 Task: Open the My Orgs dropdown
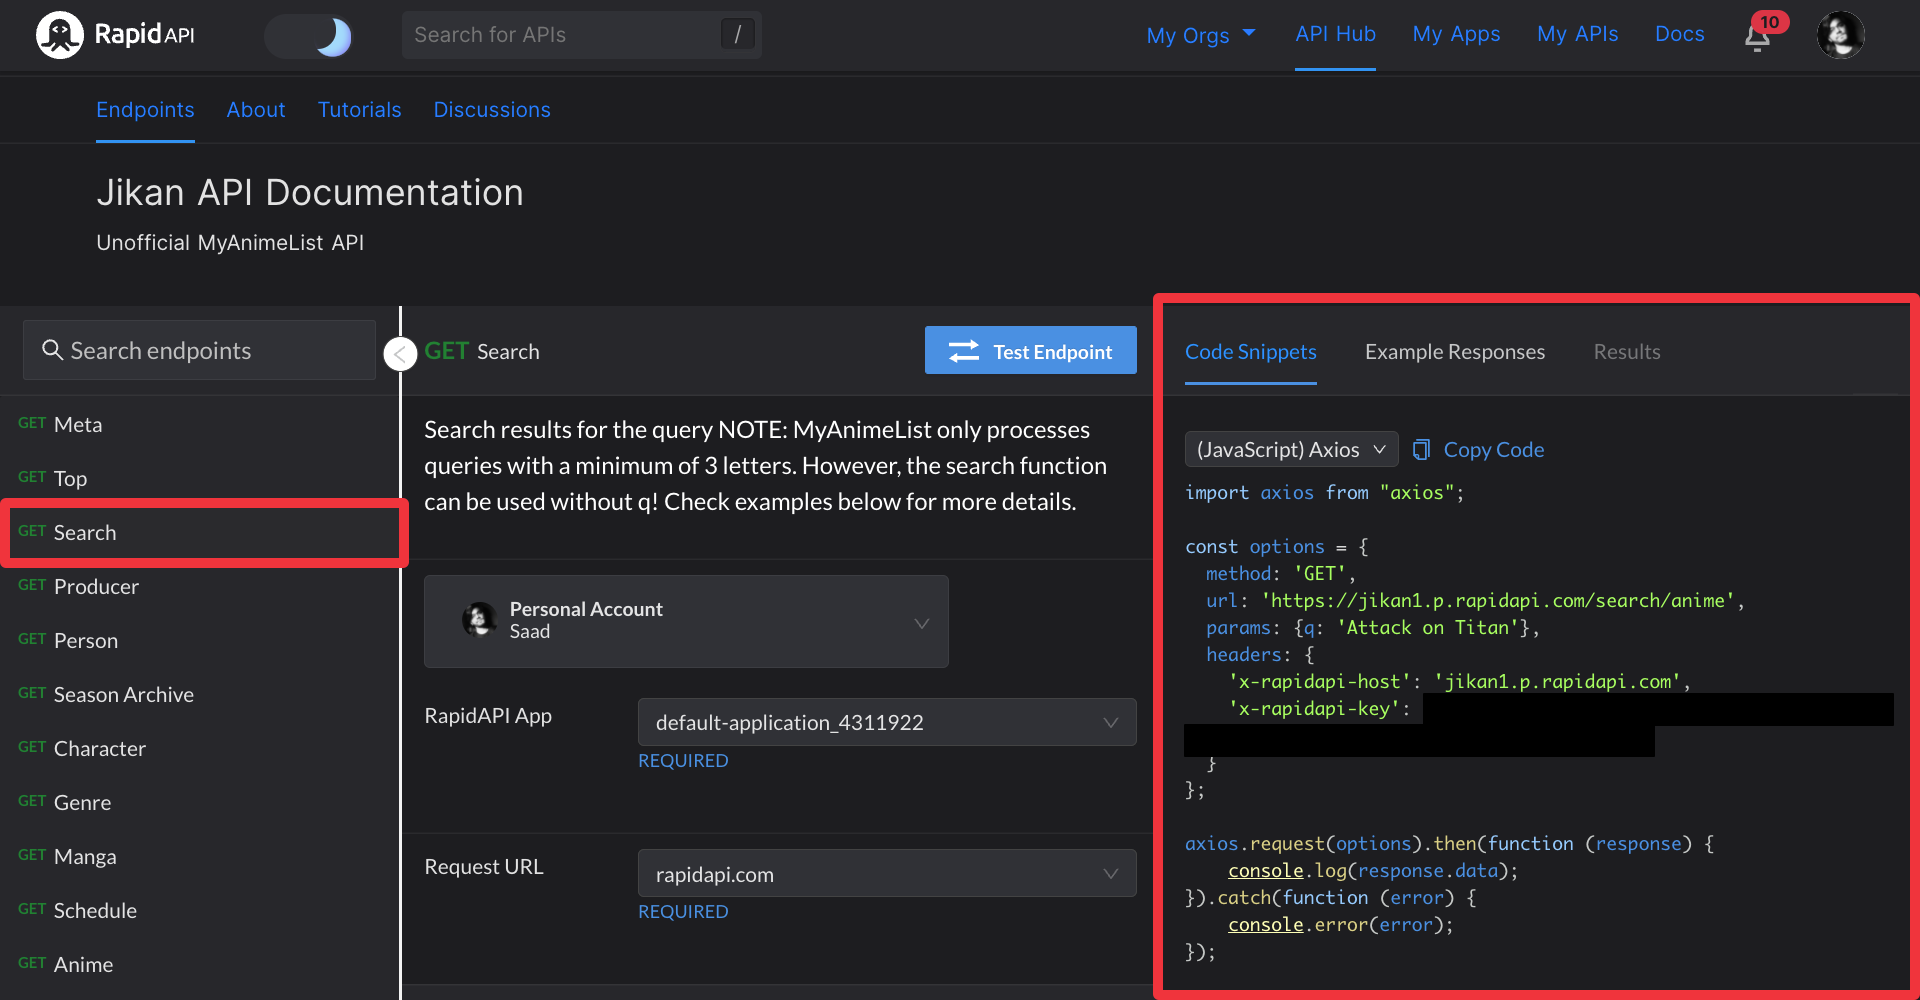tap(1201, 35)
